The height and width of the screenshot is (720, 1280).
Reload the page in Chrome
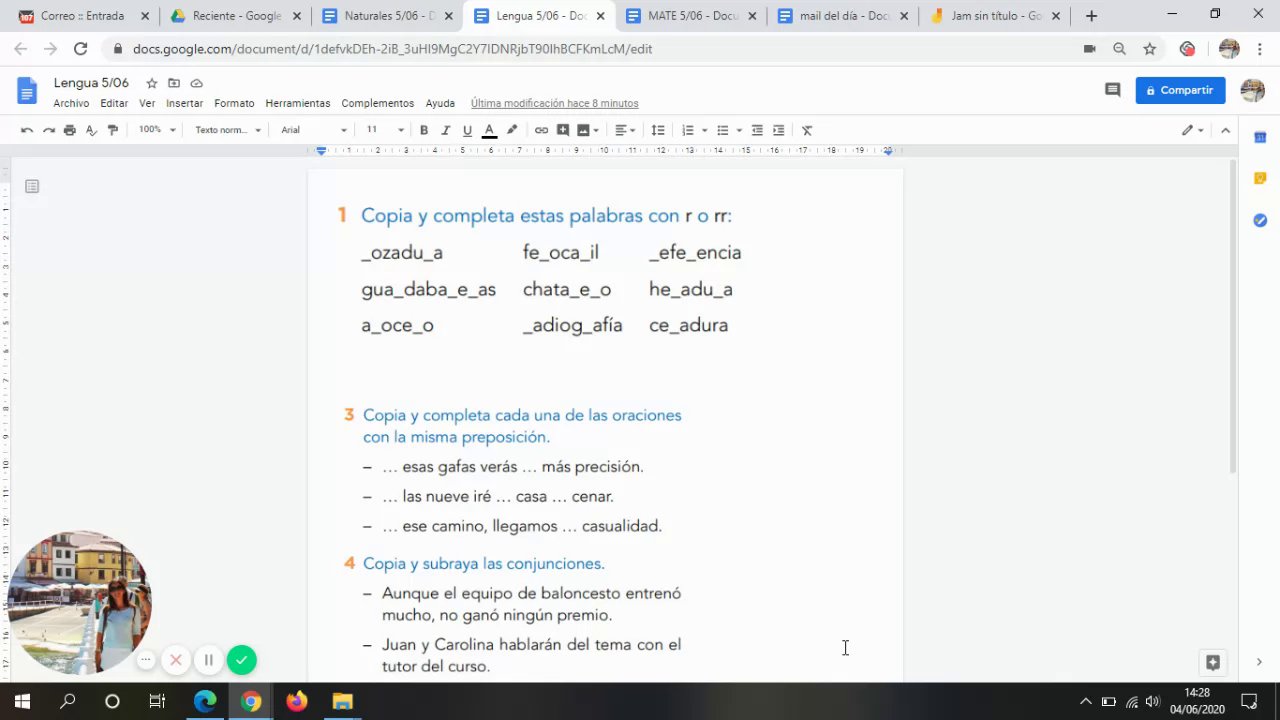(80, 48)
